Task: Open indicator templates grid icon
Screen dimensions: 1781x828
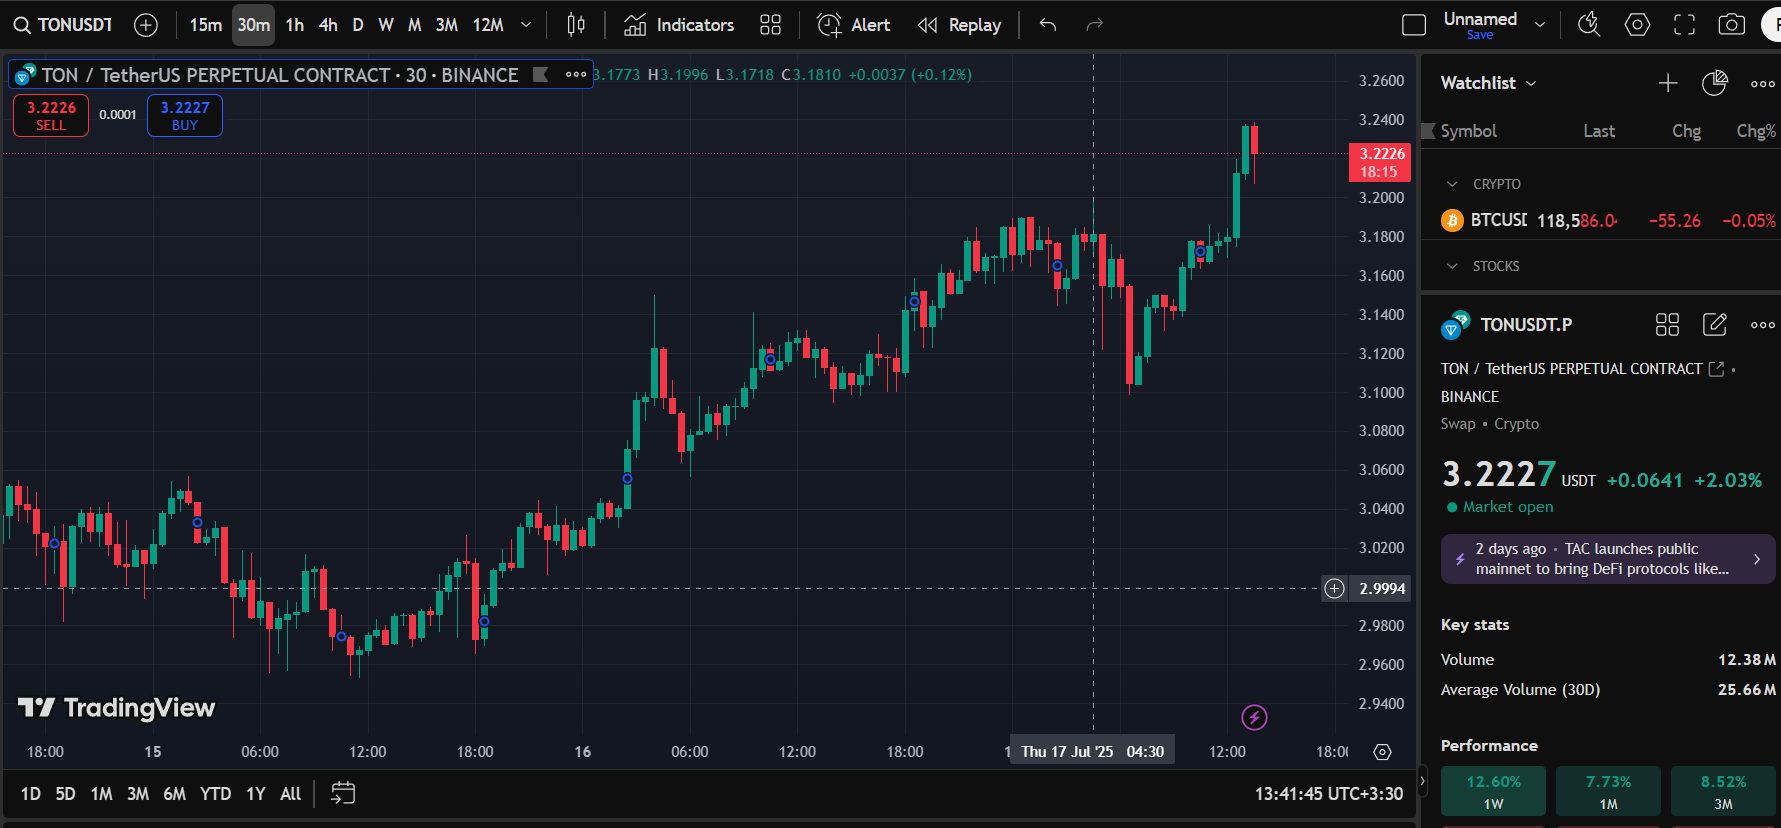Action: 770,25
